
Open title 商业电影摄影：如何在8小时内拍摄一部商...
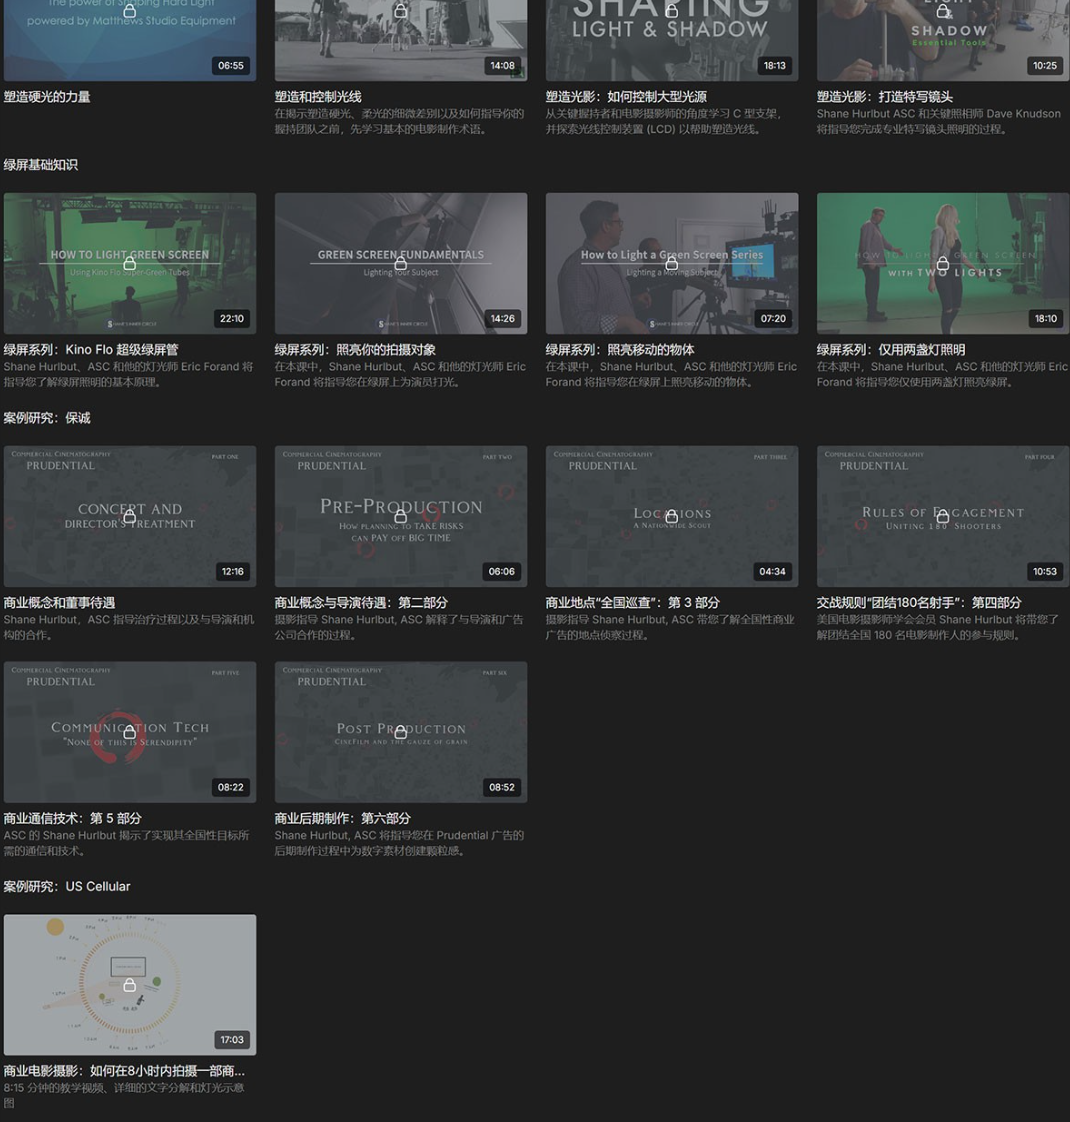(125, 1071)
